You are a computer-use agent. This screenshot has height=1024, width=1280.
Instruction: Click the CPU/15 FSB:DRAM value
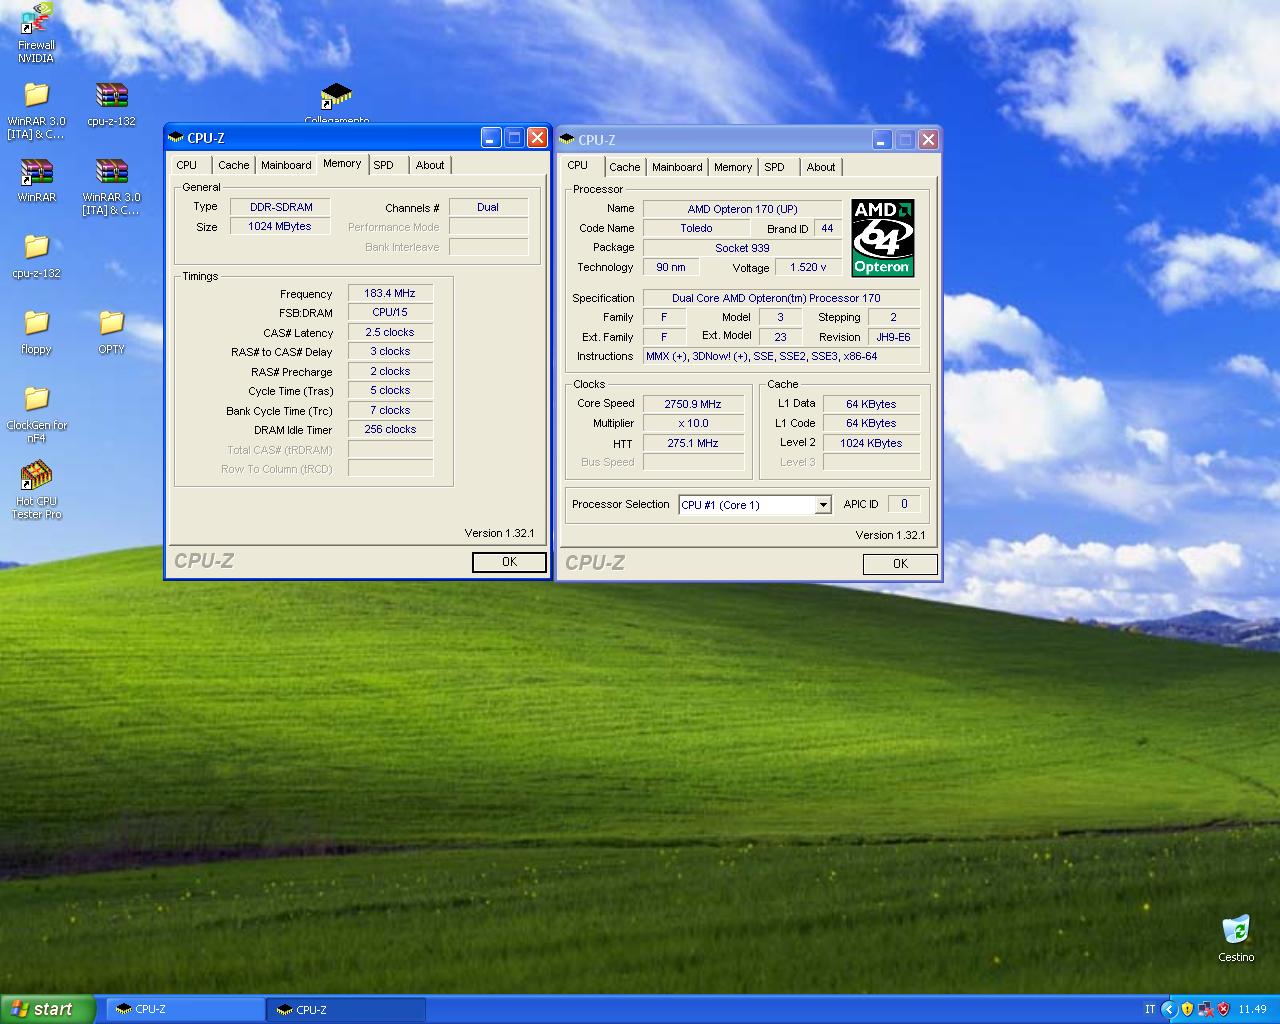tap(390, 313)
